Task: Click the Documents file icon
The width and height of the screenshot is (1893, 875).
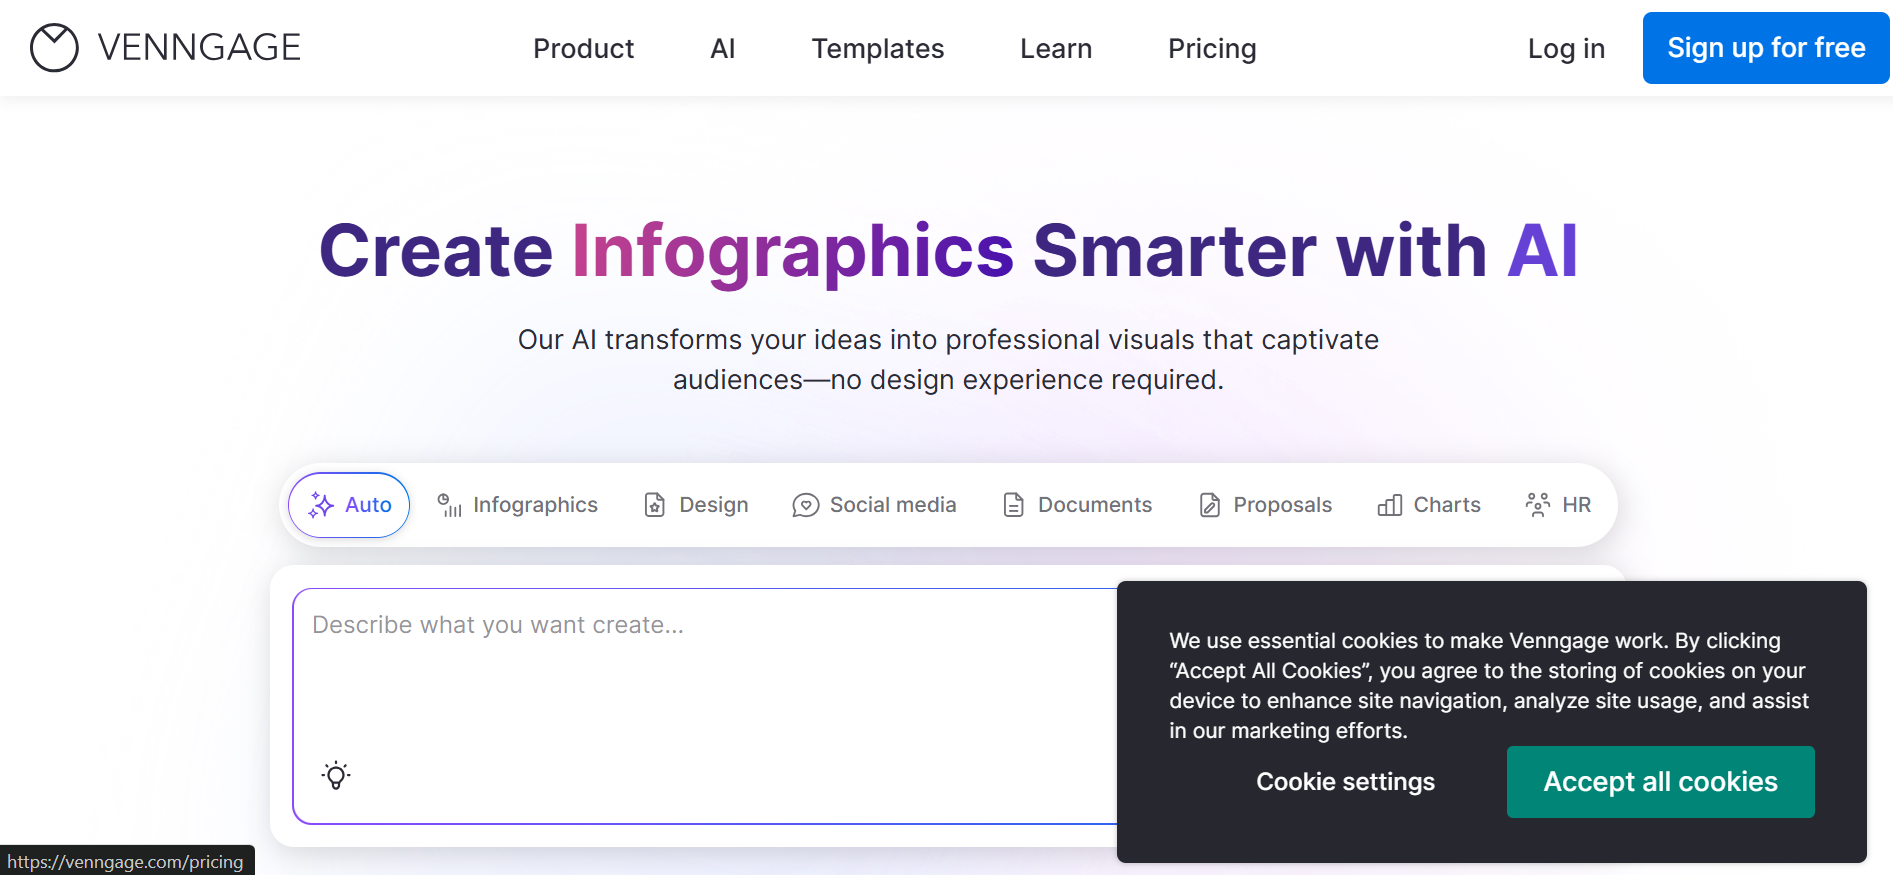Action: point(1013,505)
